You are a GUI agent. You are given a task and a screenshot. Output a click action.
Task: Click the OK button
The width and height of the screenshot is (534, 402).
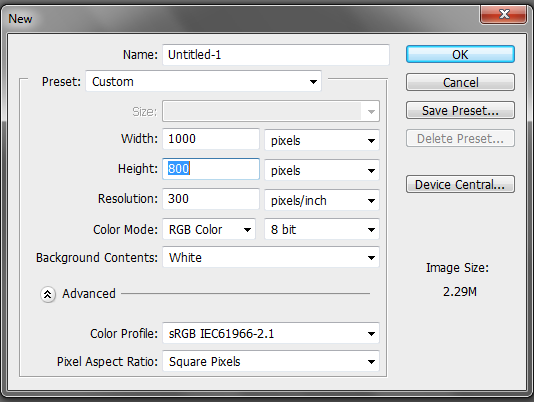click(460, 54)
